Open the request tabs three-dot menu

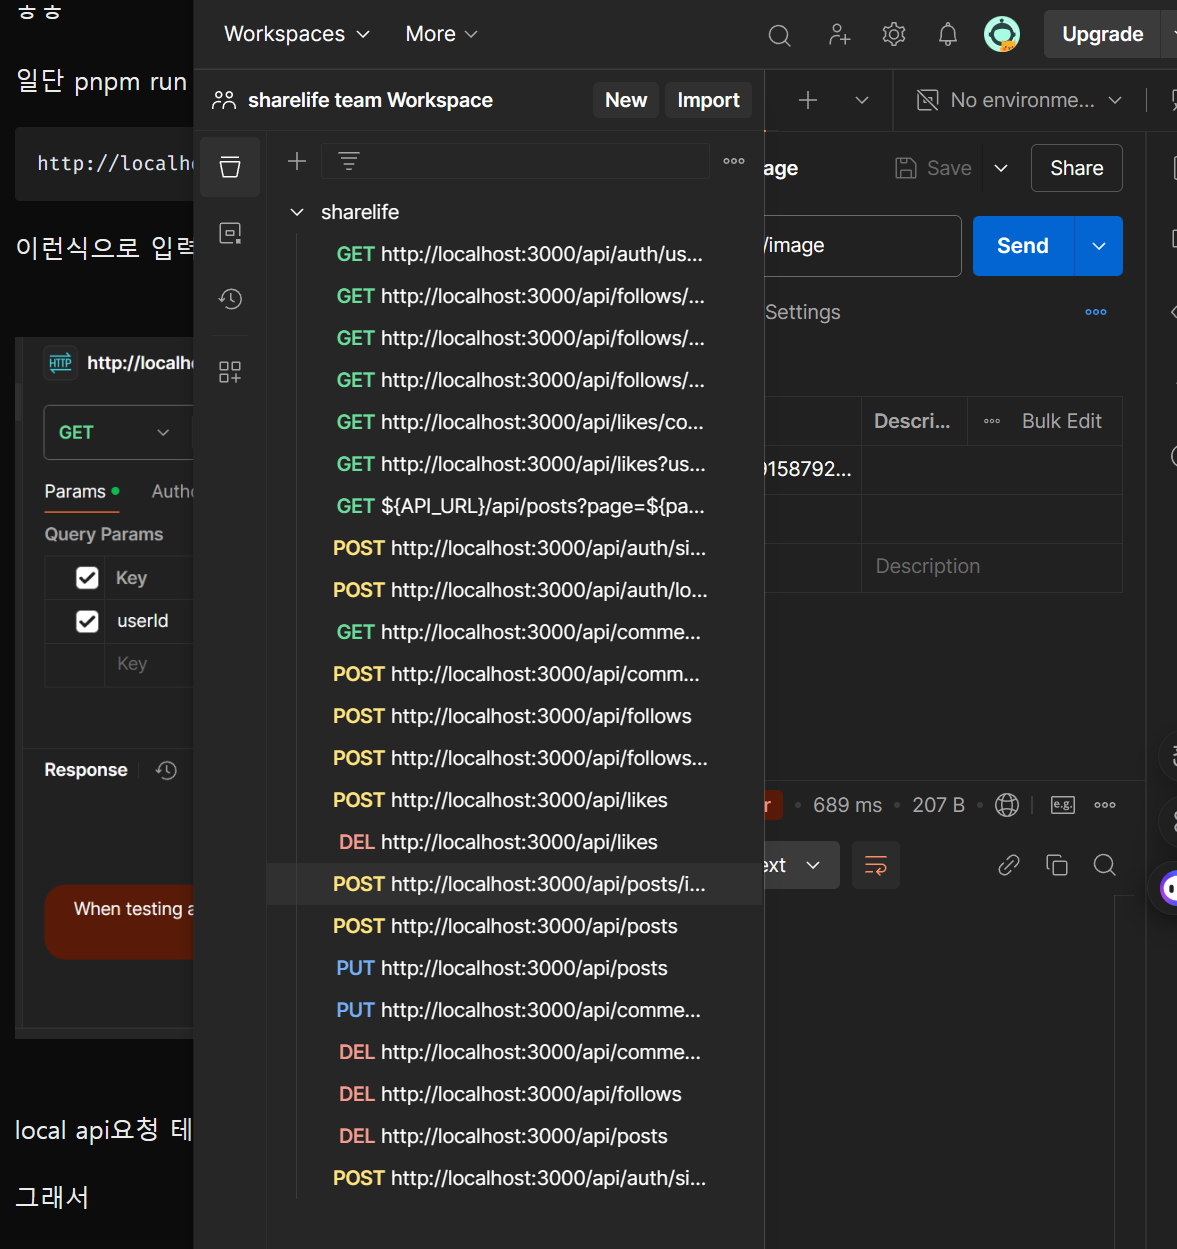tap(1096, 312)
